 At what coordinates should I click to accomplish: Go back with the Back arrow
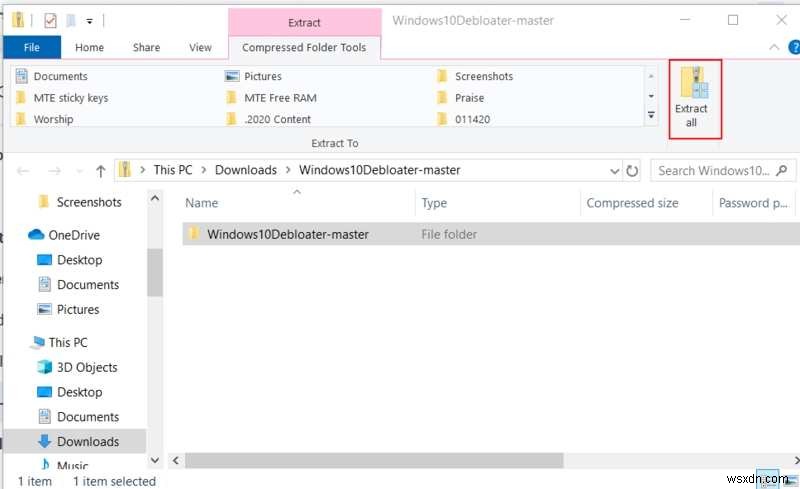23,170
